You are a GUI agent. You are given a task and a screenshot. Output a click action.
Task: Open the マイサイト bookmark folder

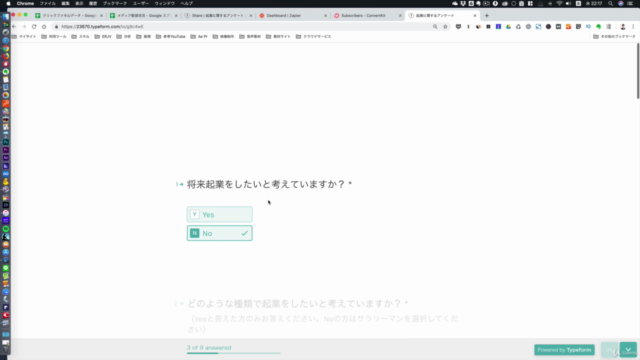click(24, 36)
